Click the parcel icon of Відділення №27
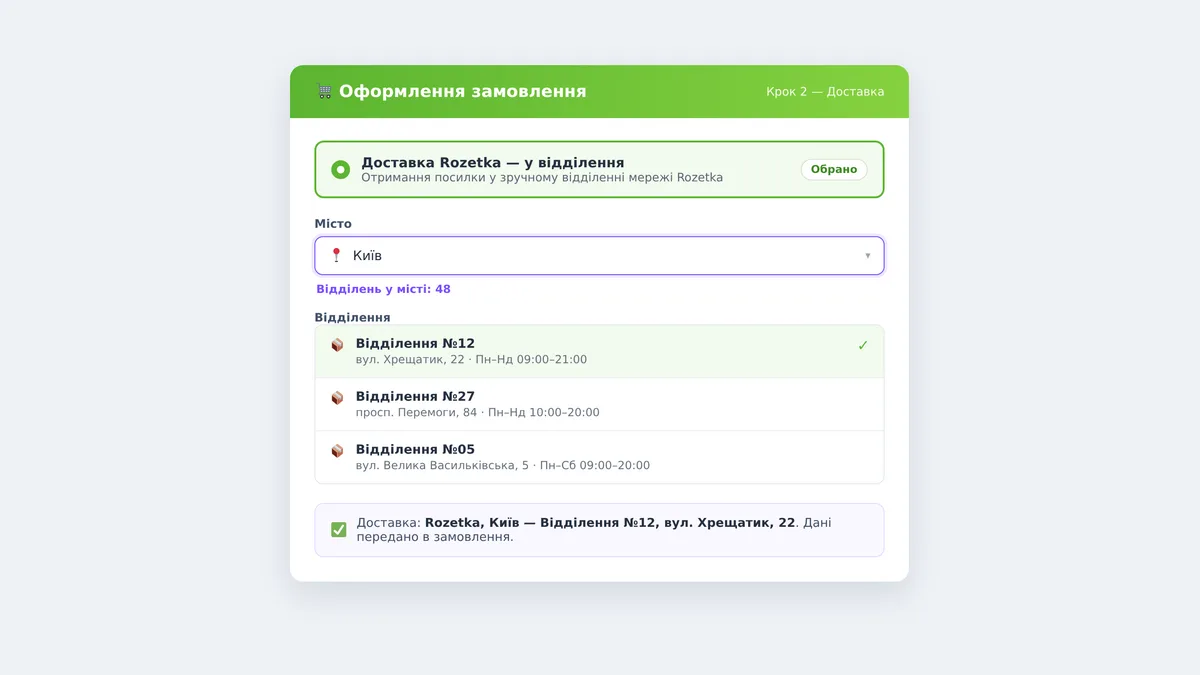This screenshot has height=675, width=1200. 337,397
